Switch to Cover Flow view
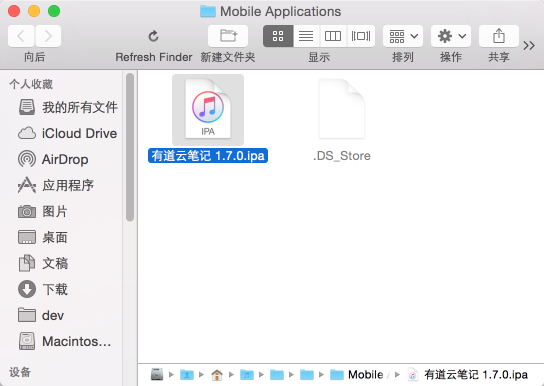Viewport: 544px width, 386px height. click(x=361, y=36)
